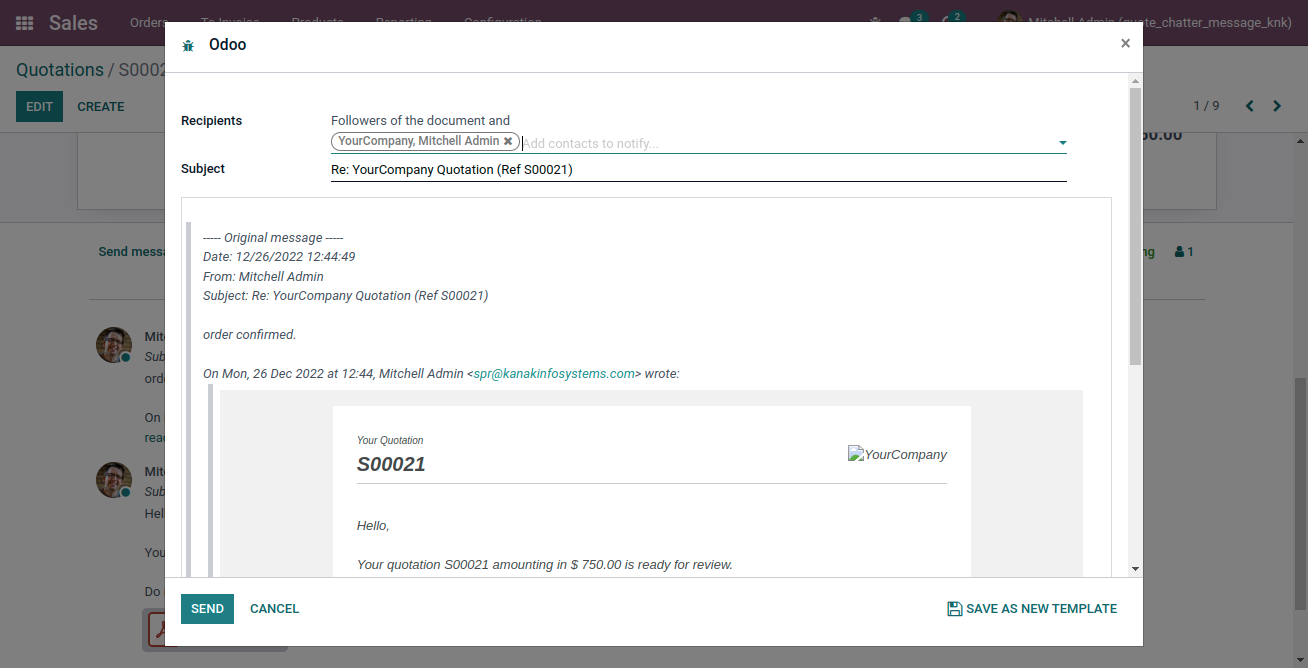Click the YourCompany logo image in quotation
Viewport: 1308px width, 668px height.
897,454
